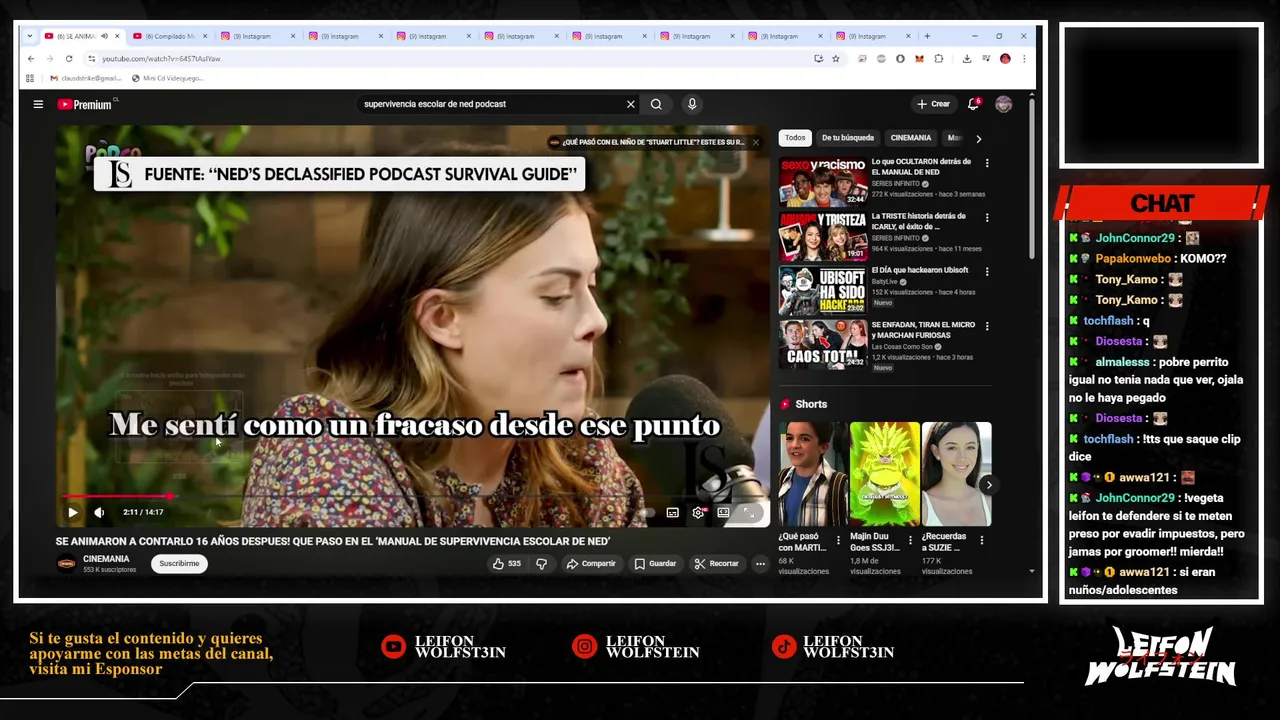1280x720 pixels.
Task: Open the Chrome downloads icon
Action: [967, 59]
